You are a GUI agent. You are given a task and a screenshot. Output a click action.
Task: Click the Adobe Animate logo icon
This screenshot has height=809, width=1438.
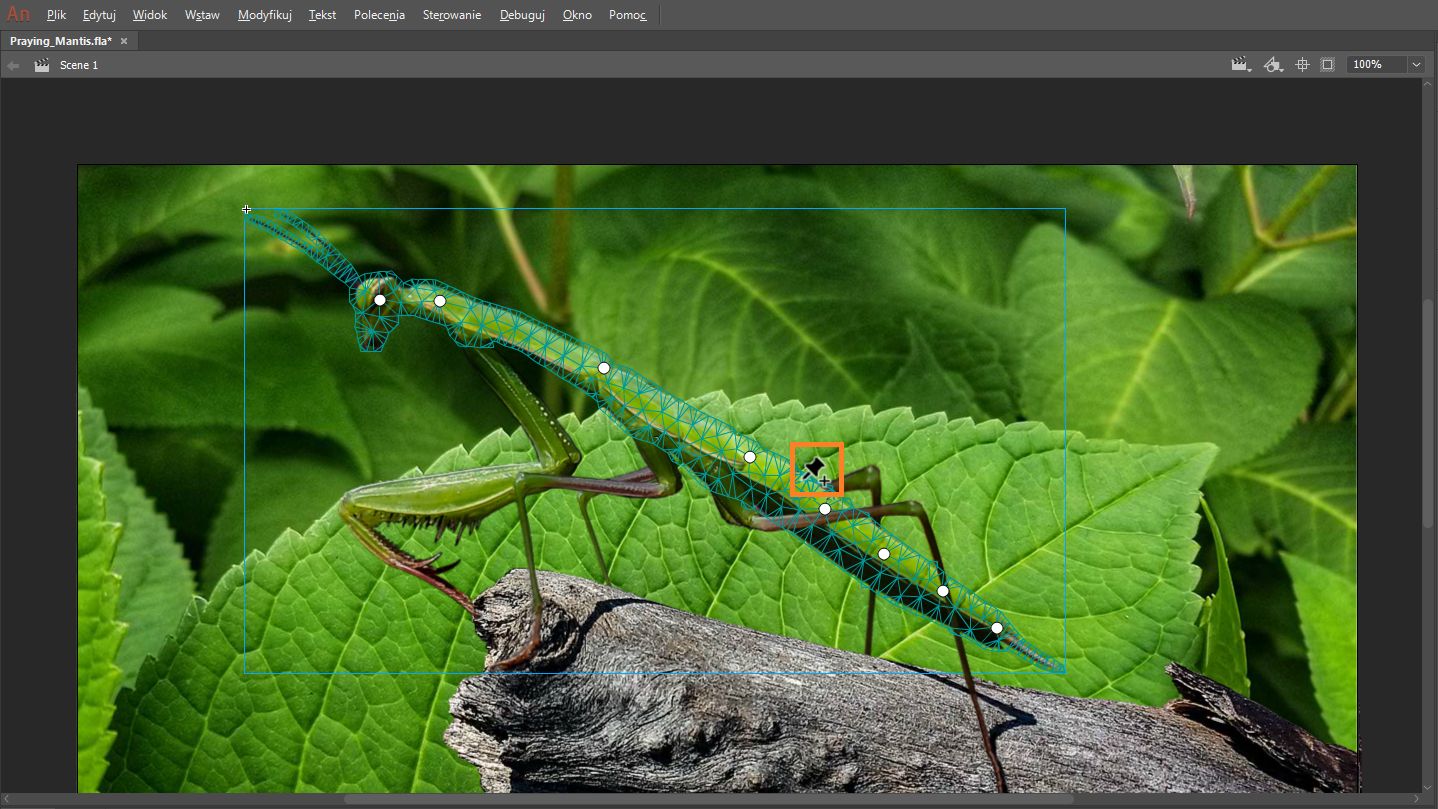point(18,15)
